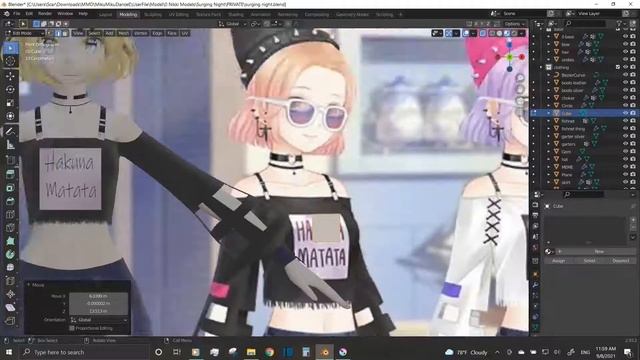The width and height of the screenshot is (640, 360).
Task: Switch to vertex select mode
Action: coord(51,33)
